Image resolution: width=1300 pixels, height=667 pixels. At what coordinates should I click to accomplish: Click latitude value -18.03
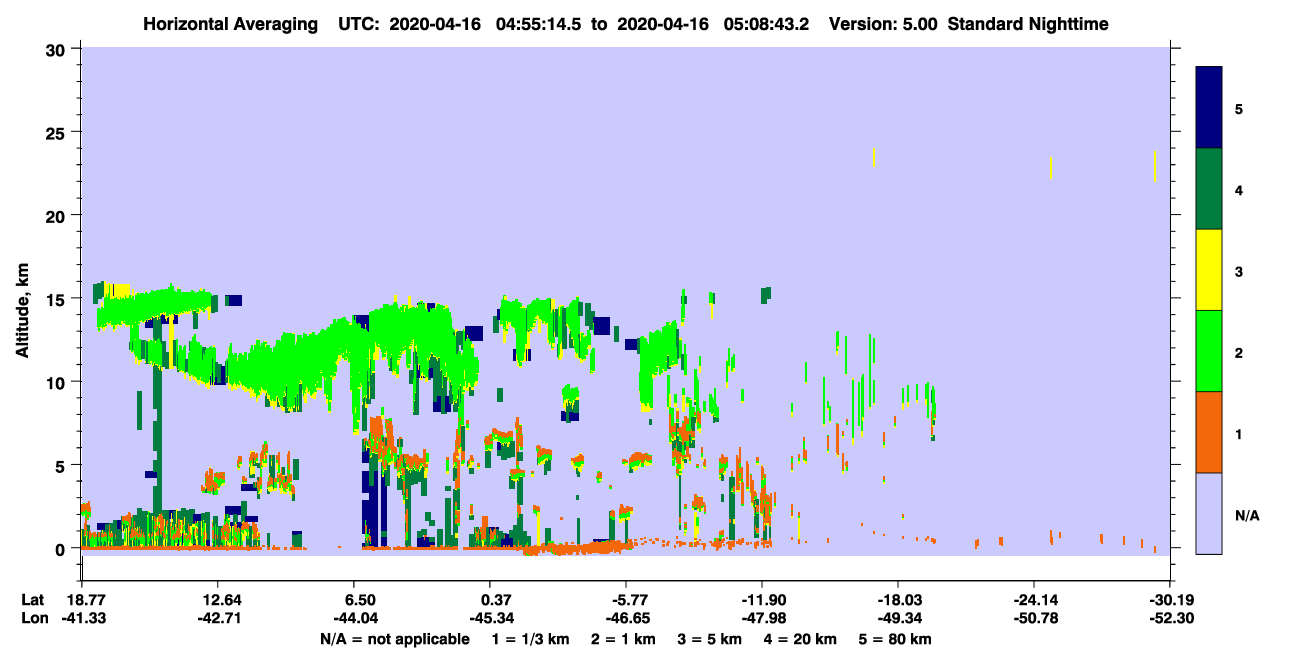pyautogui.click(x=898, y=600)
